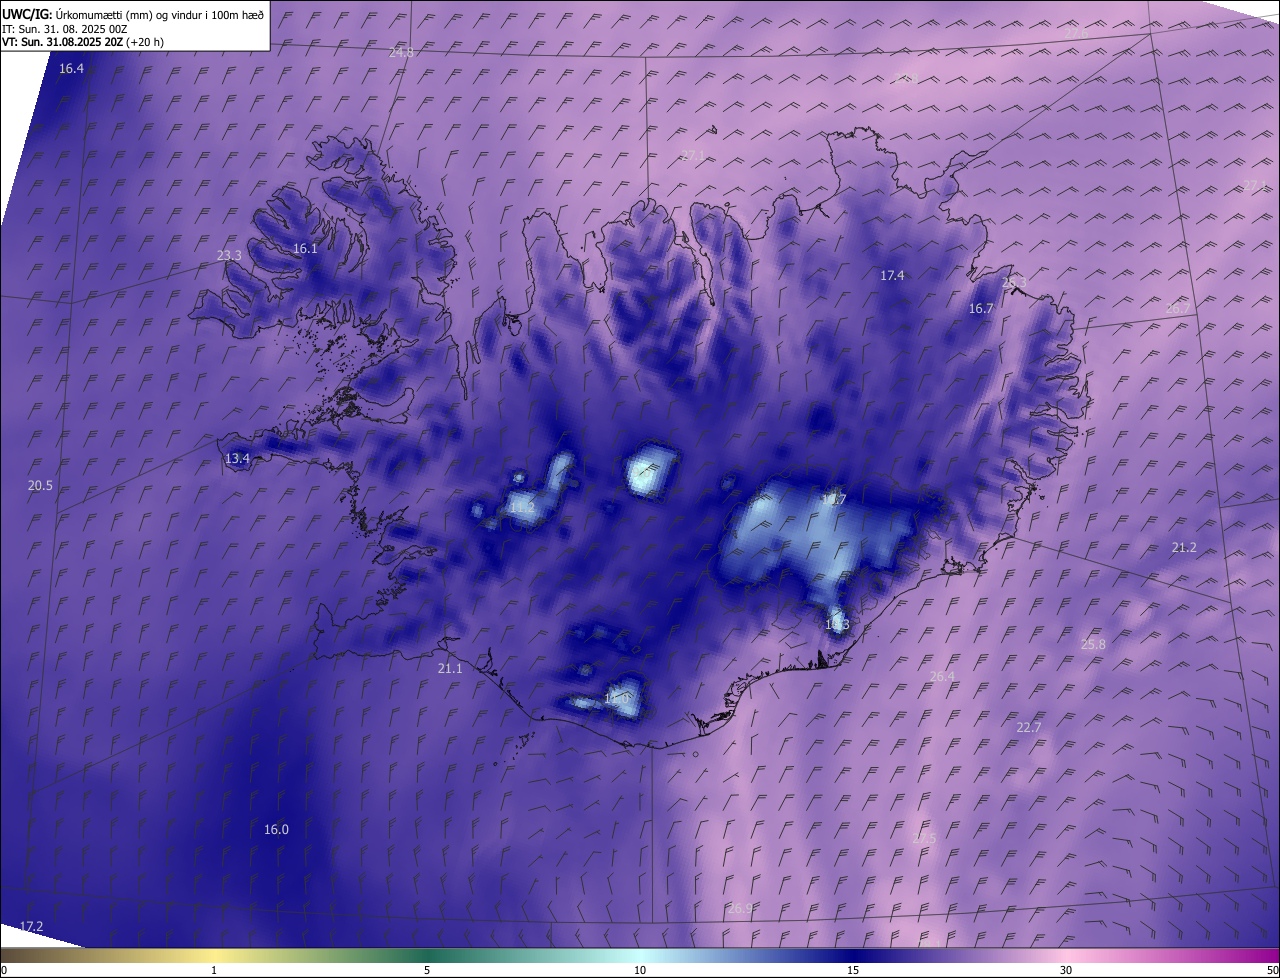The height and width of the screenshot is (978, 1280).
Task: Click the color scale tick label 50
Action: pyautogui.click(x=1272, y=970)
